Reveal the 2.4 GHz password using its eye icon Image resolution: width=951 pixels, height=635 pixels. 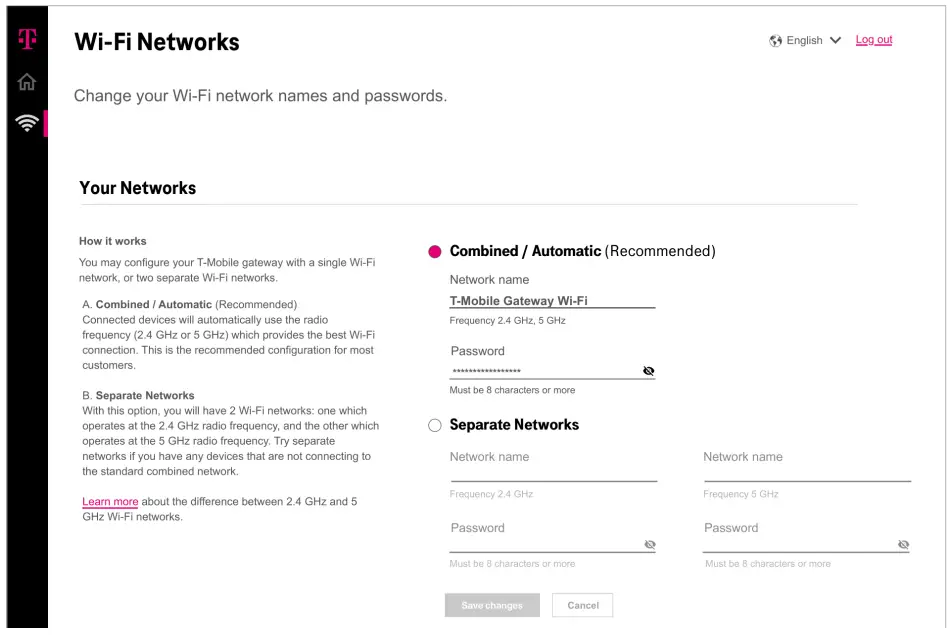(x=648, y=545)
